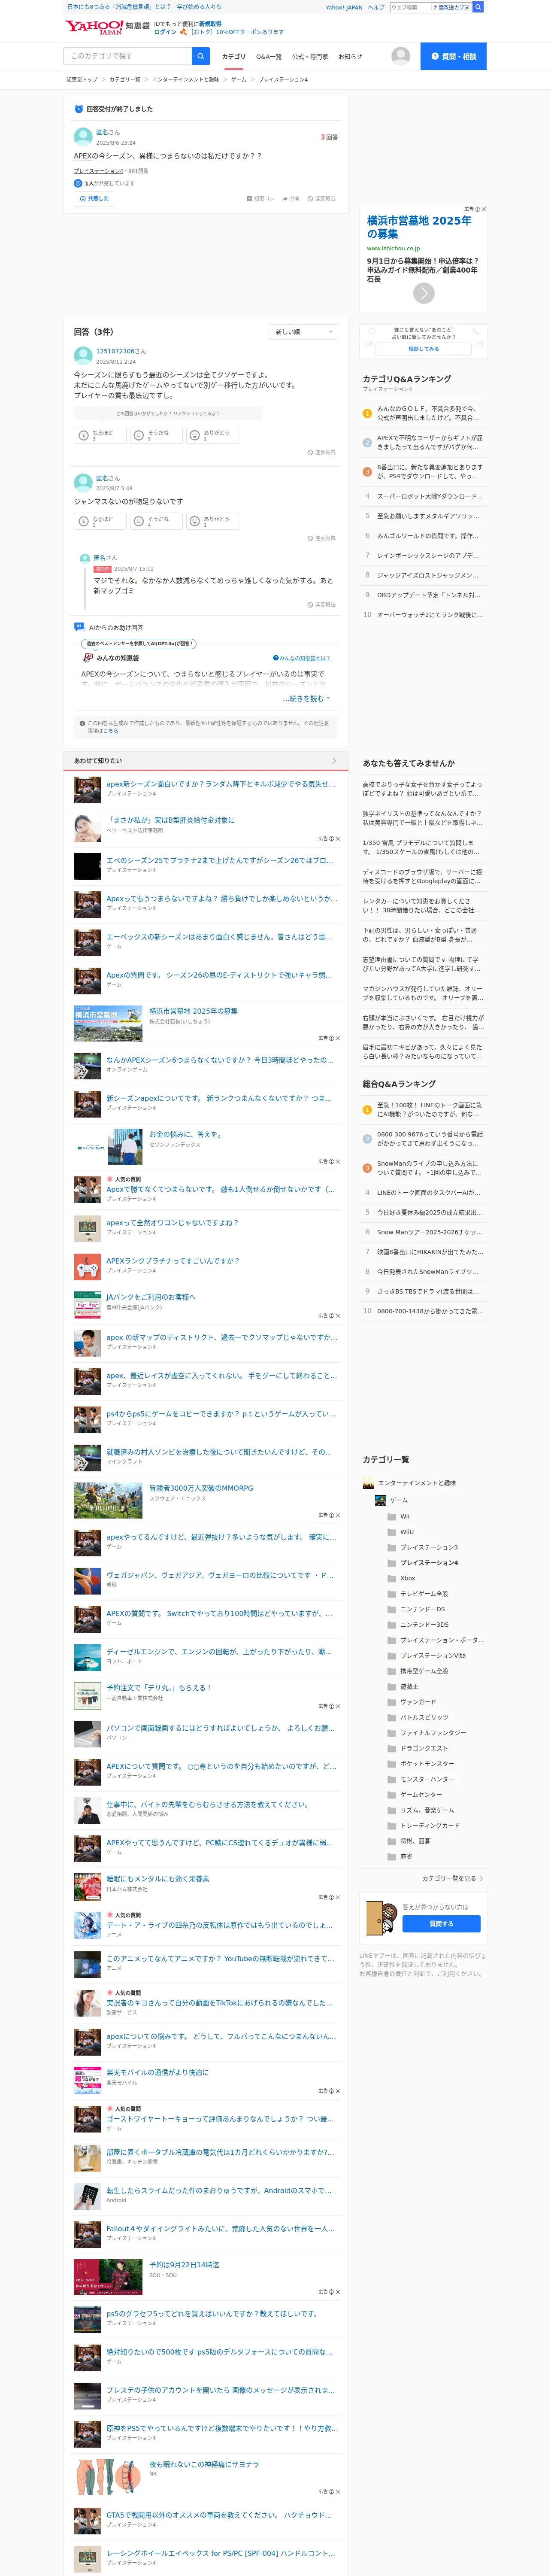Click the ゲーム breadcrumb link

pos(238,79)
